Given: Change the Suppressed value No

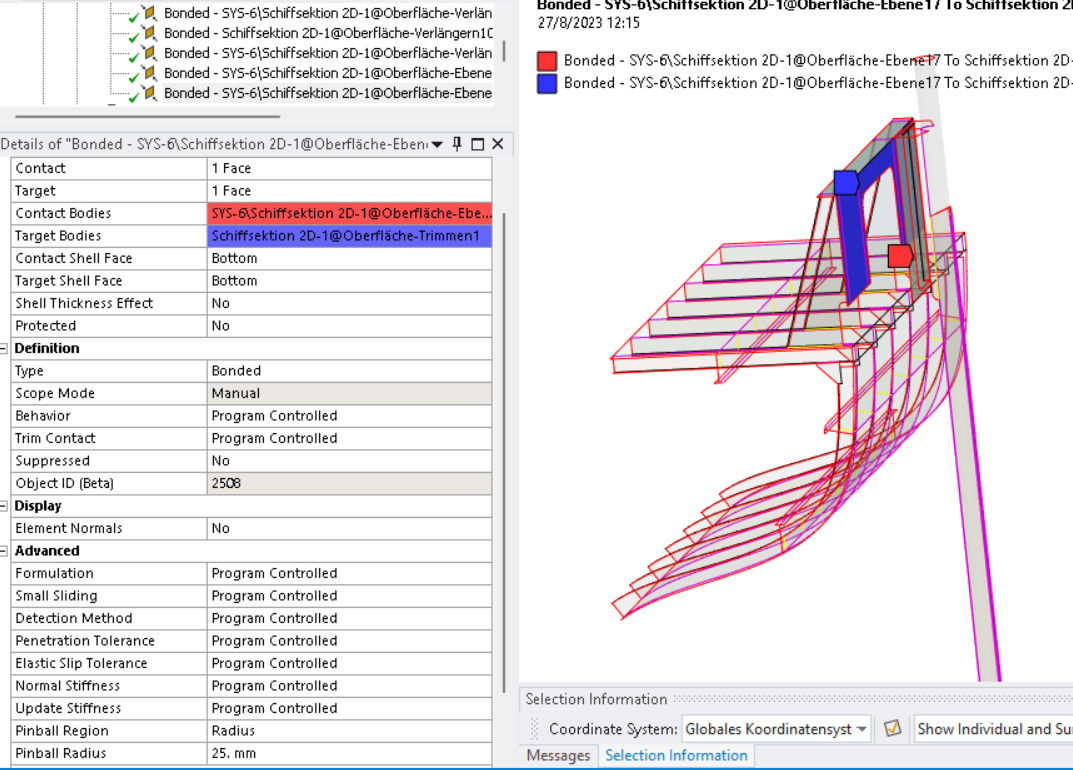Looking at the screenshot, I should pyautogui.click(x=350, y=461).
